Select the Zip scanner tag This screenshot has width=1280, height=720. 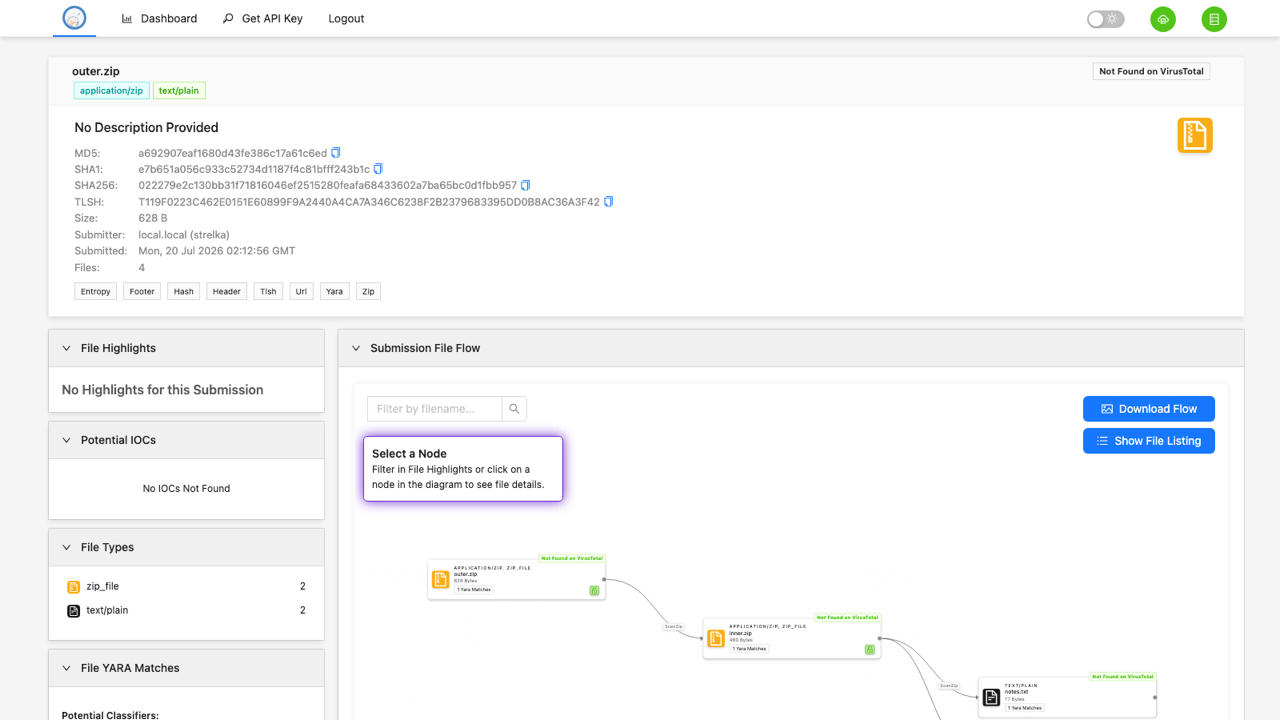[x=368, y=292]
